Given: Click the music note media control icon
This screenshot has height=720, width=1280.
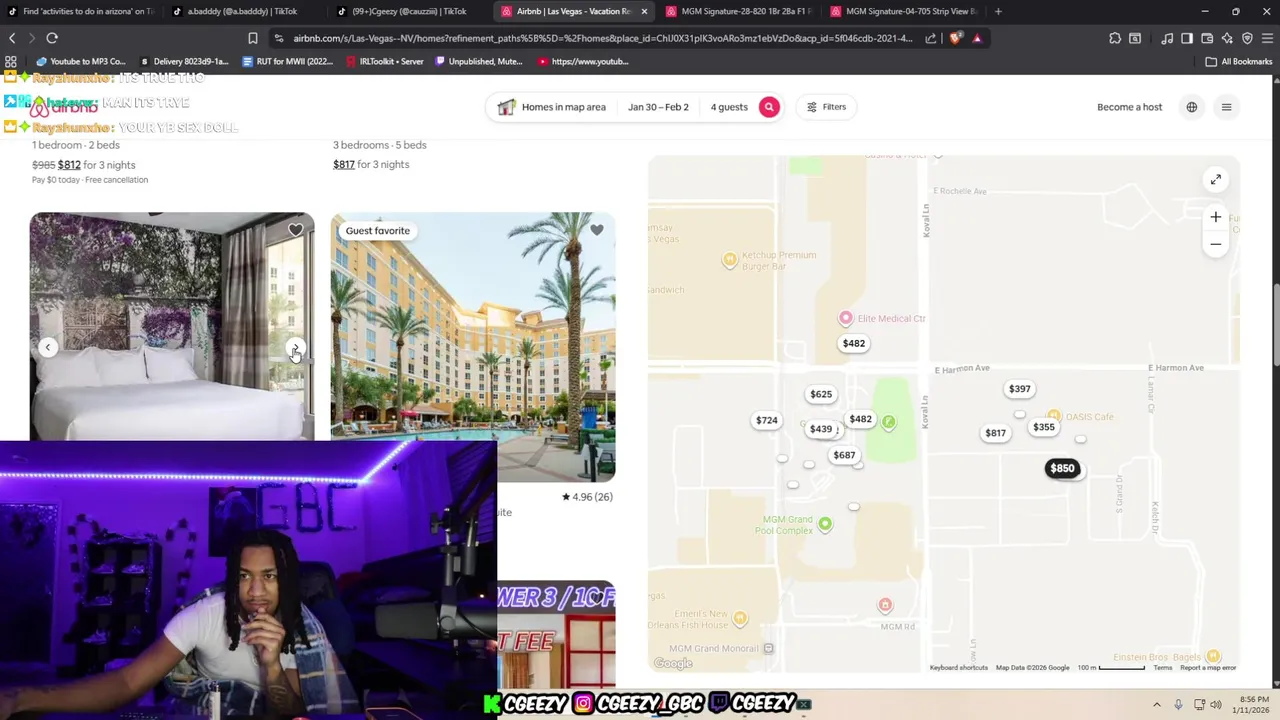Looking at the screenshot, I should coord(1167,38).
